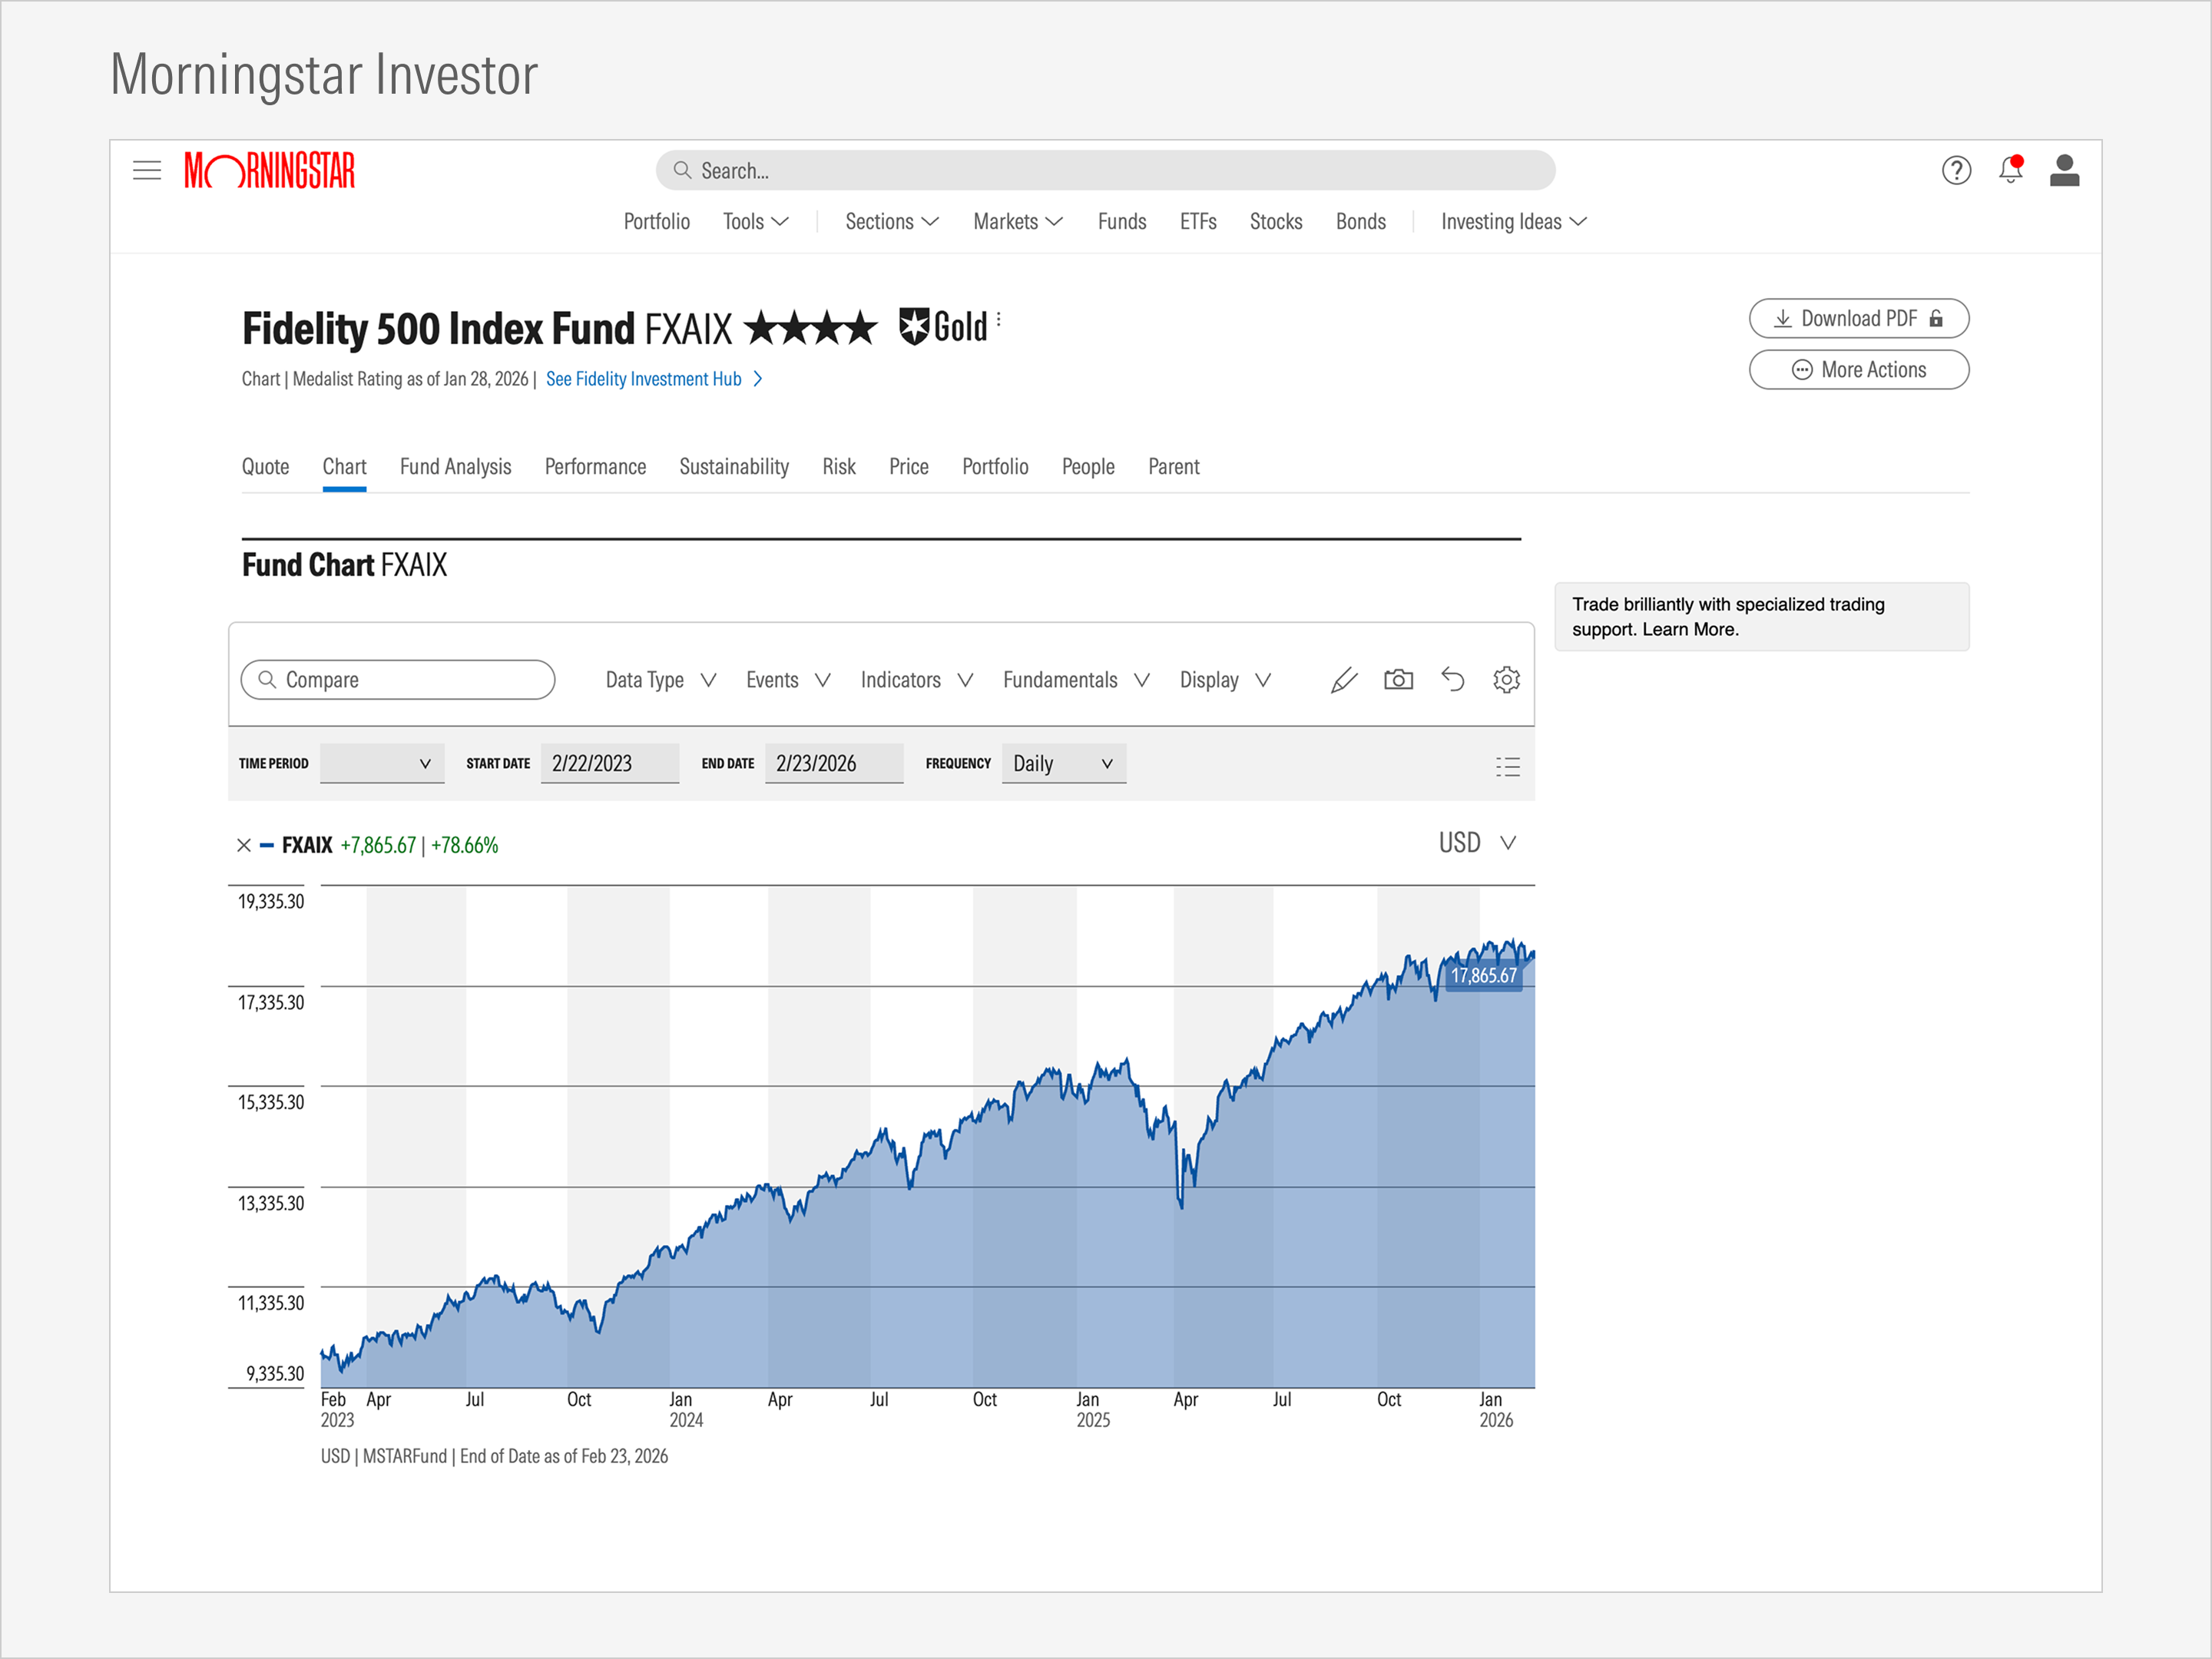
Task: Click the Morningstar logo
Action: (x=269, y=170)
